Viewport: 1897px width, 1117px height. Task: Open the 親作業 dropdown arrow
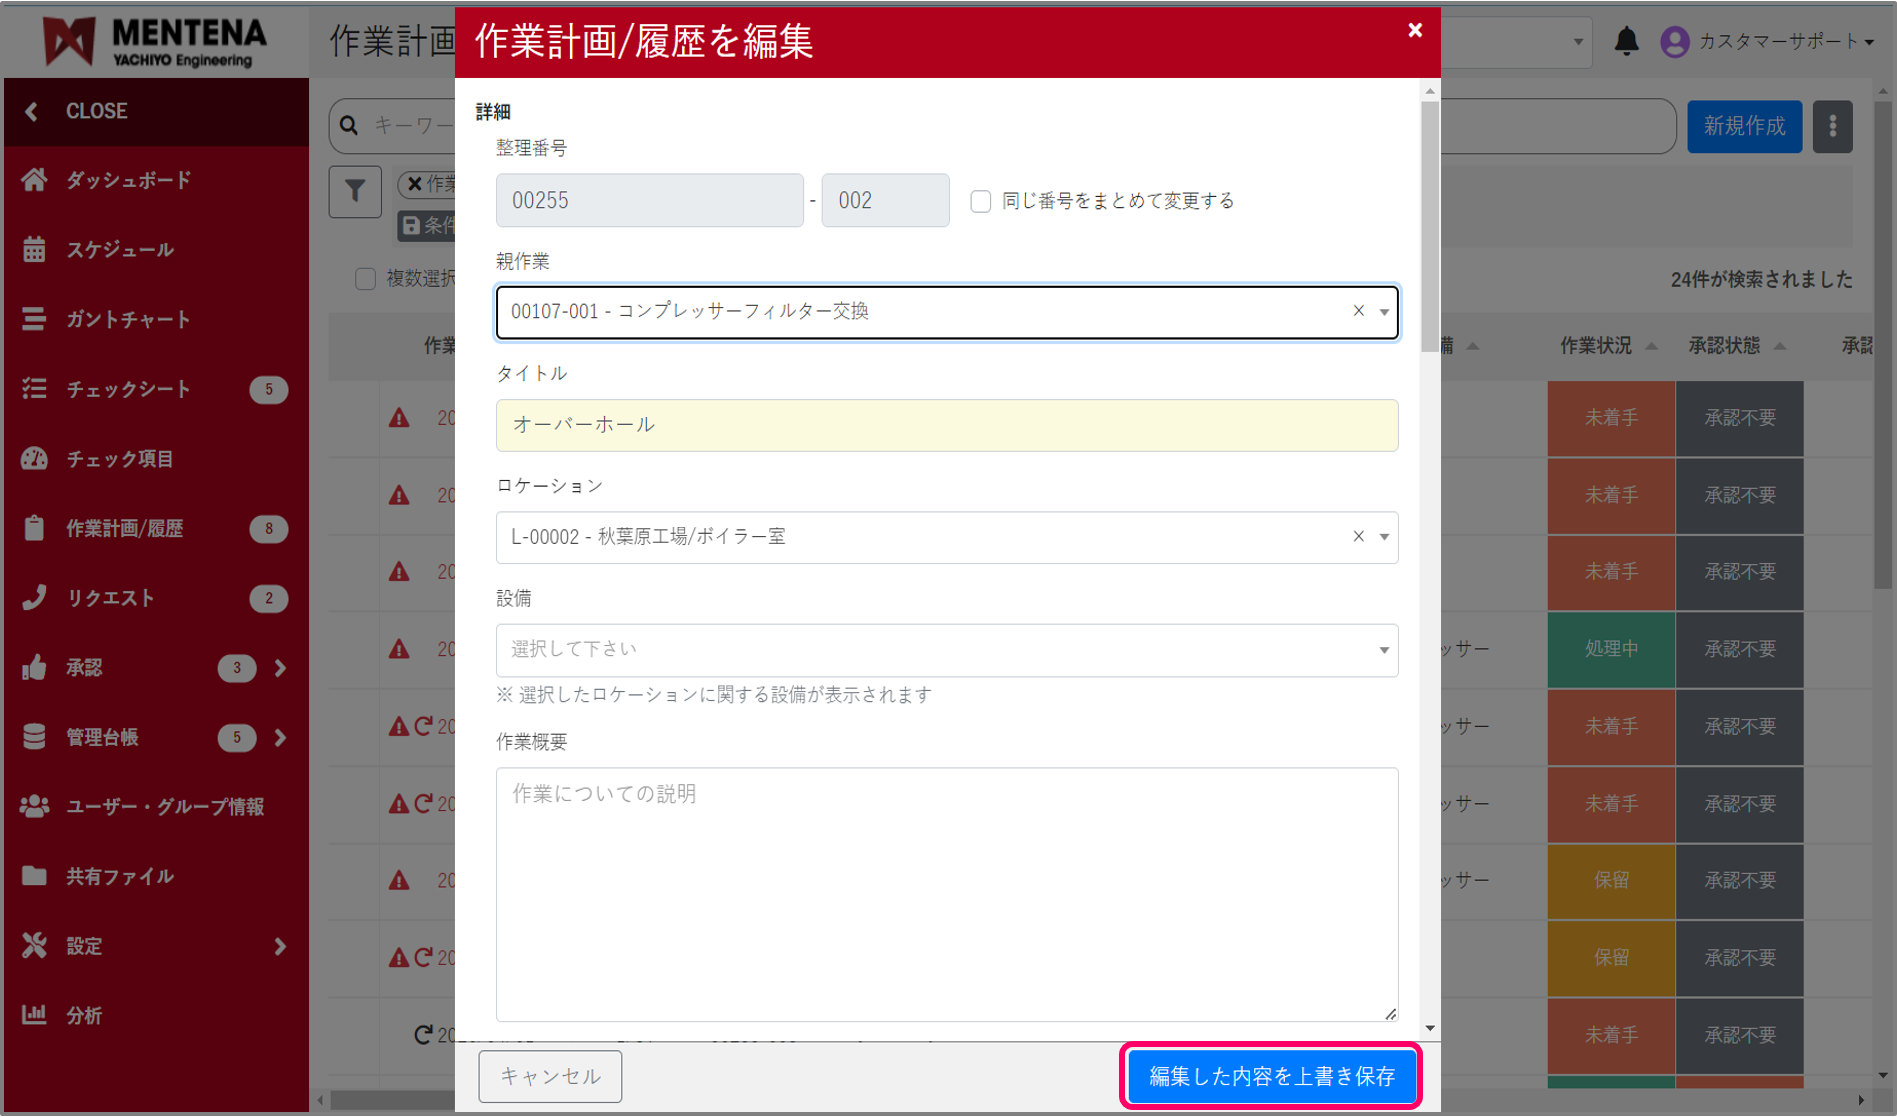pyautogui.click(x=1384, y=312)
